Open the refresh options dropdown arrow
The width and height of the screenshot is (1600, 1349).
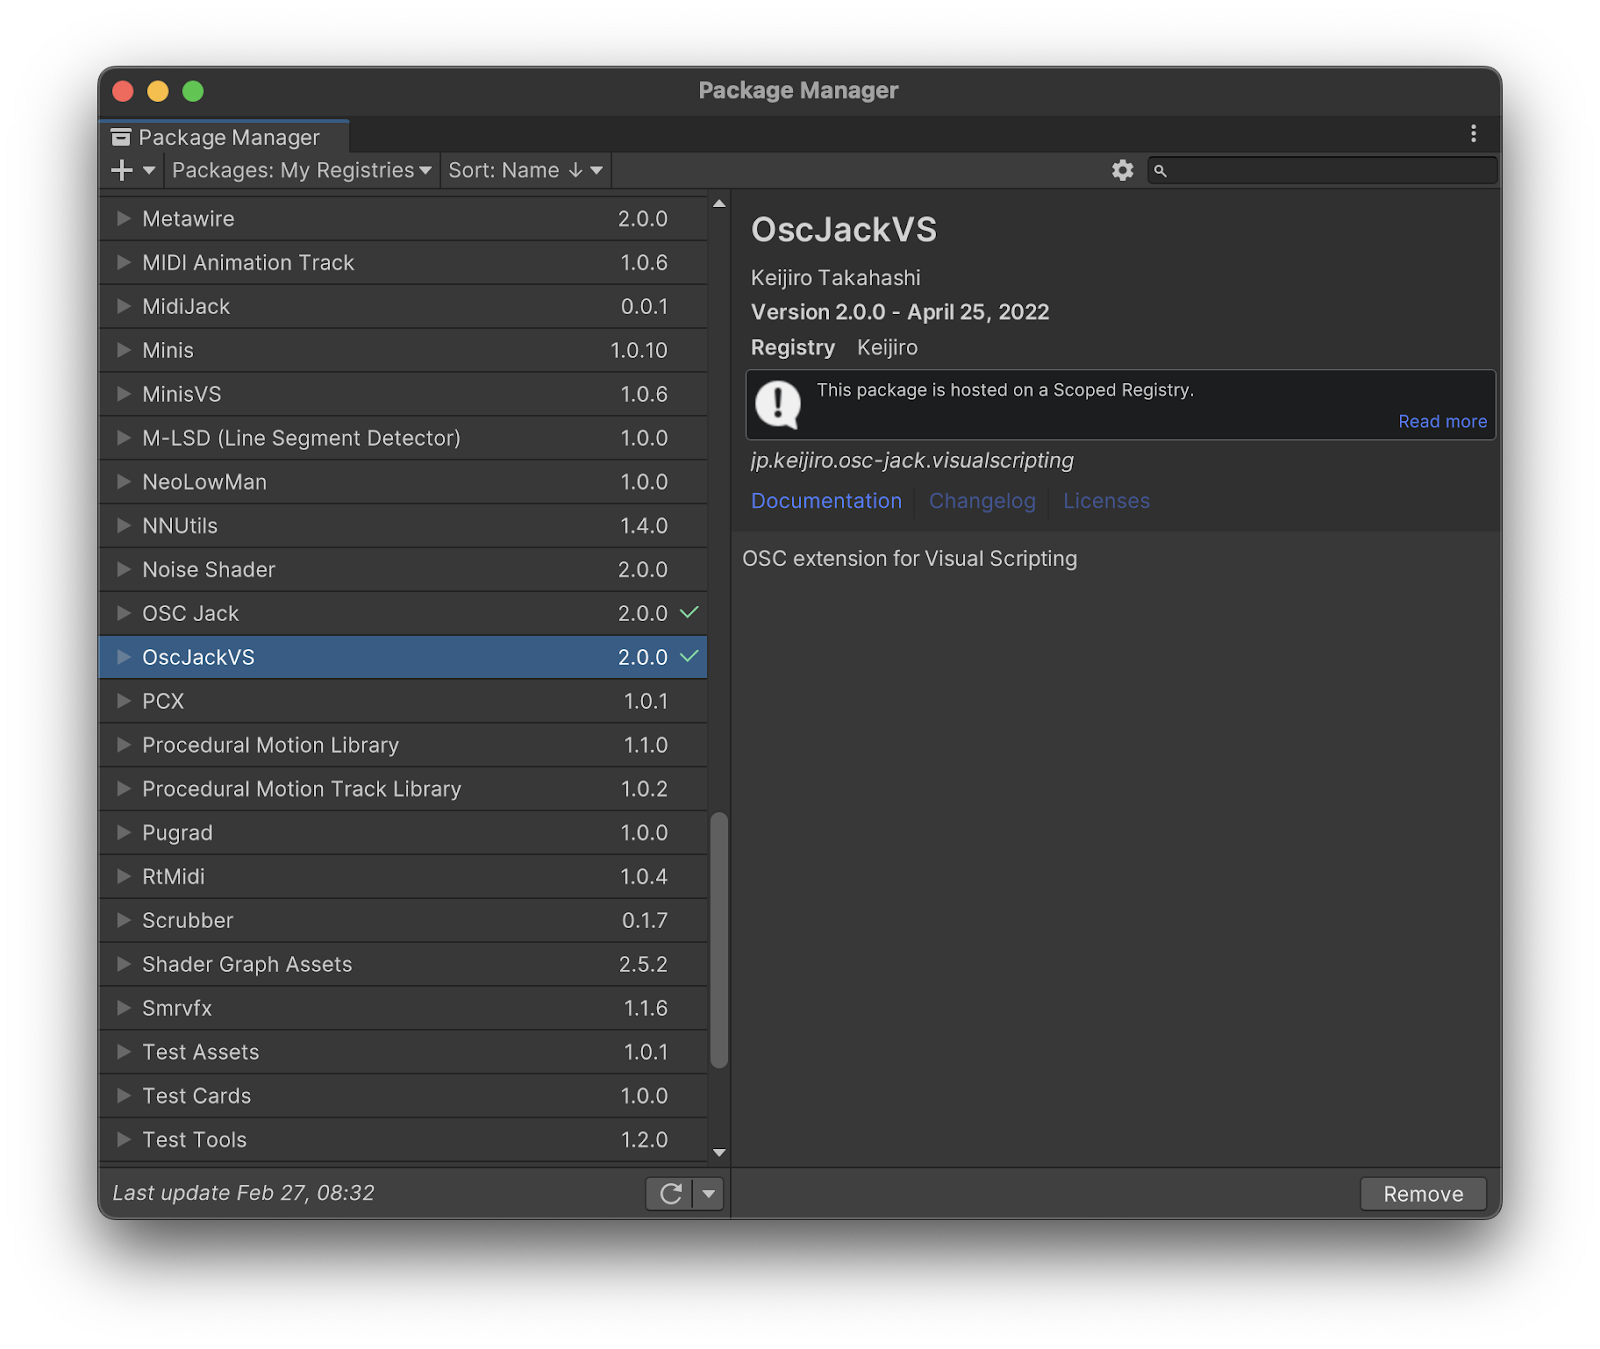point(709,1194)
